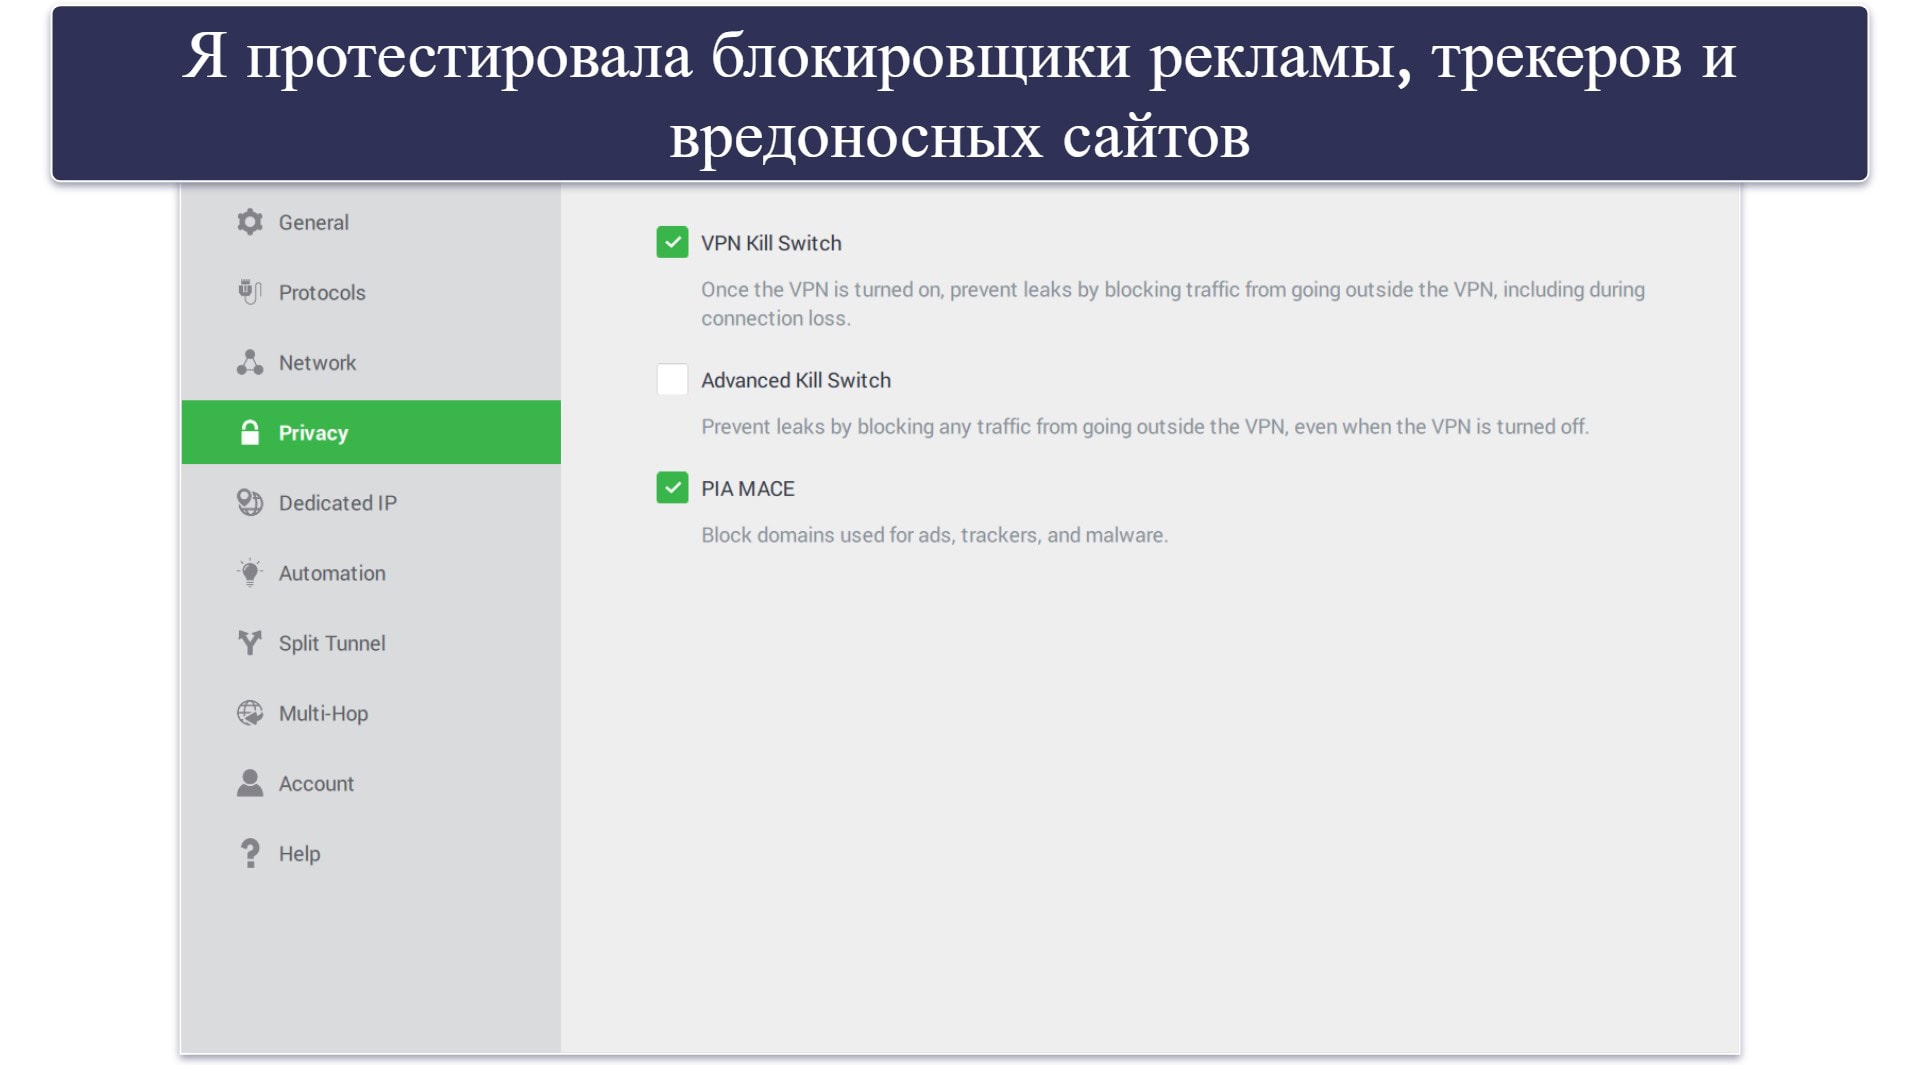Open the Account tab
Screen dimensions: 1919x1065
[x=371, y=783]
